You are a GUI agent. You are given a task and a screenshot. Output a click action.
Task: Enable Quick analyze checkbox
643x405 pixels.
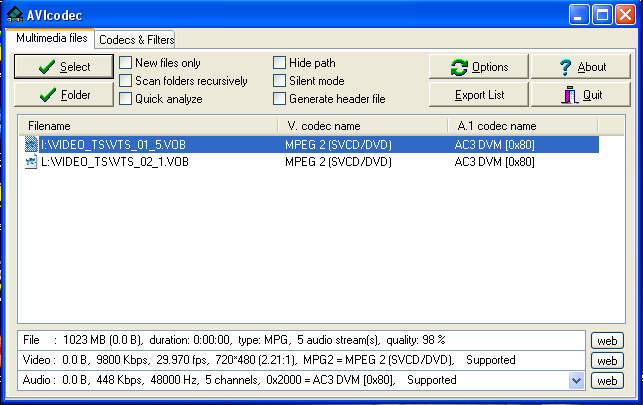coord(125,99)
